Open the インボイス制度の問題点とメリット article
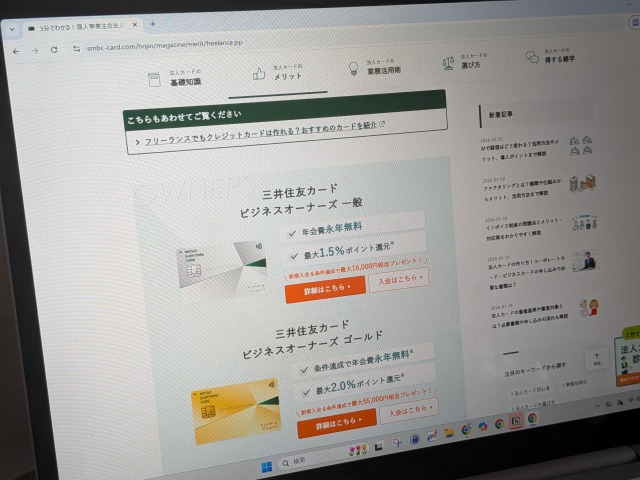This screenshot has width=640, height=480. pyautogui.click(x=524, y=227)
